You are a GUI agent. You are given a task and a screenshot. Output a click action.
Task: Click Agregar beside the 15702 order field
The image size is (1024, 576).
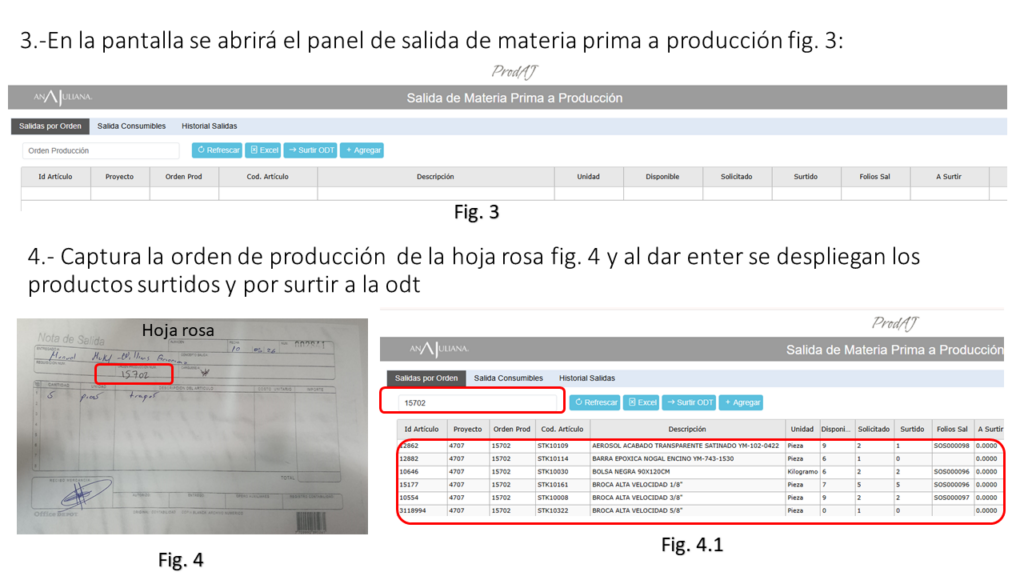coord(741,402)
